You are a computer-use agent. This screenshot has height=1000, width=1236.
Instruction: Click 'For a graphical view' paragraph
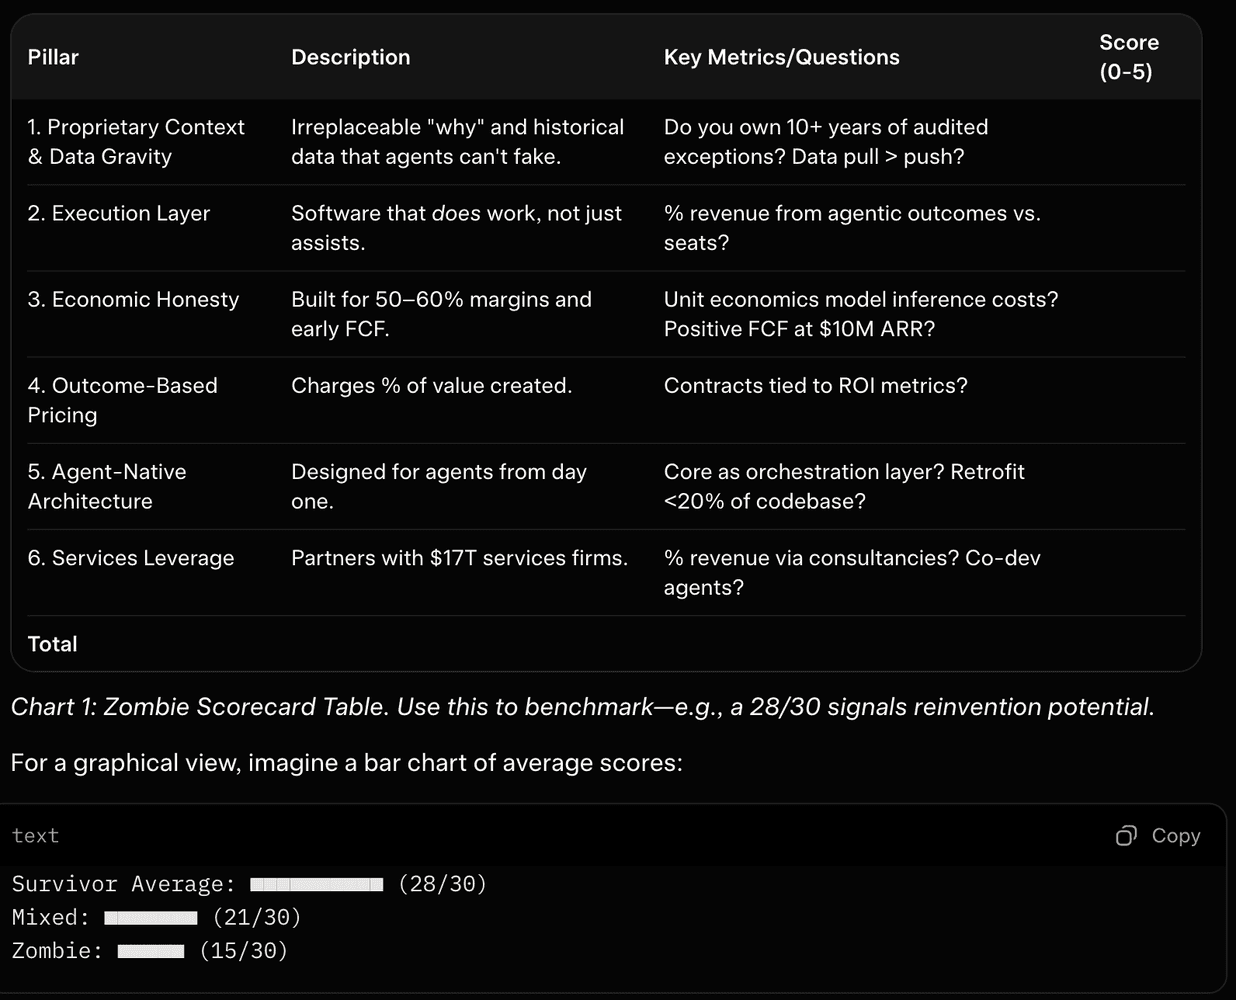click(347, 763)
